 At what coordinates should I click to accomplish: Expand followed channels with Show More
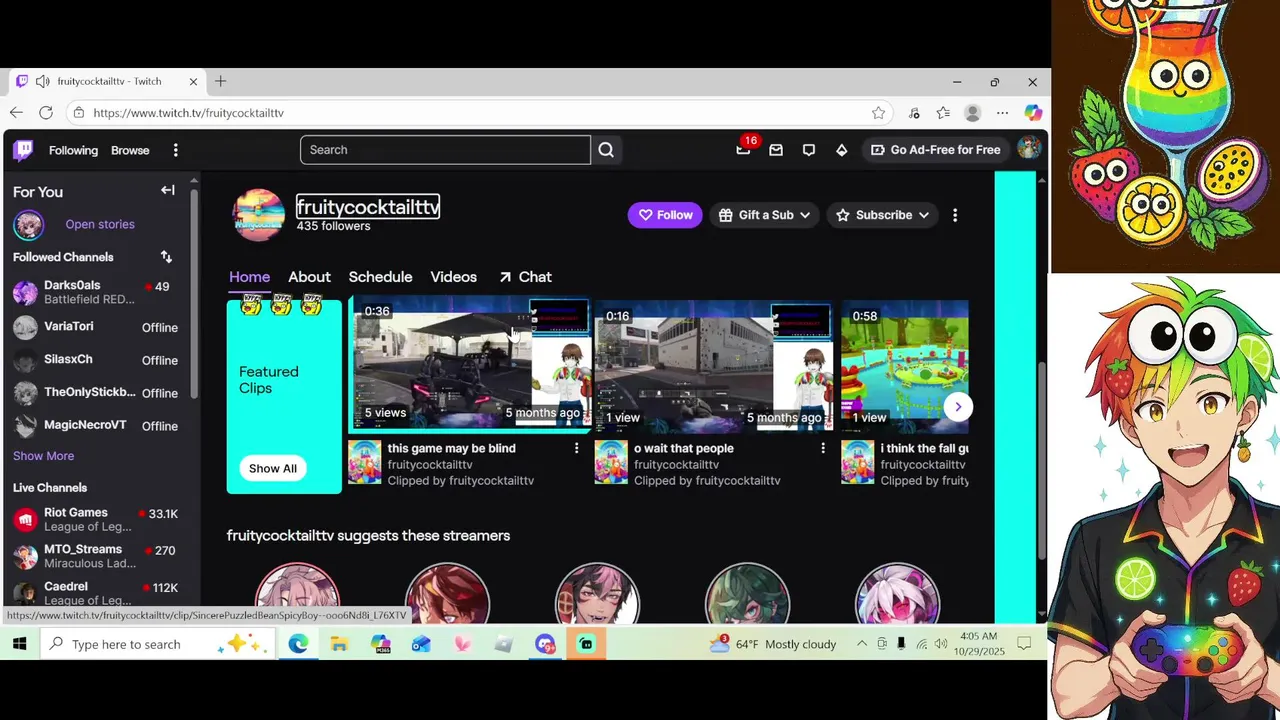[x=43, y=456]
